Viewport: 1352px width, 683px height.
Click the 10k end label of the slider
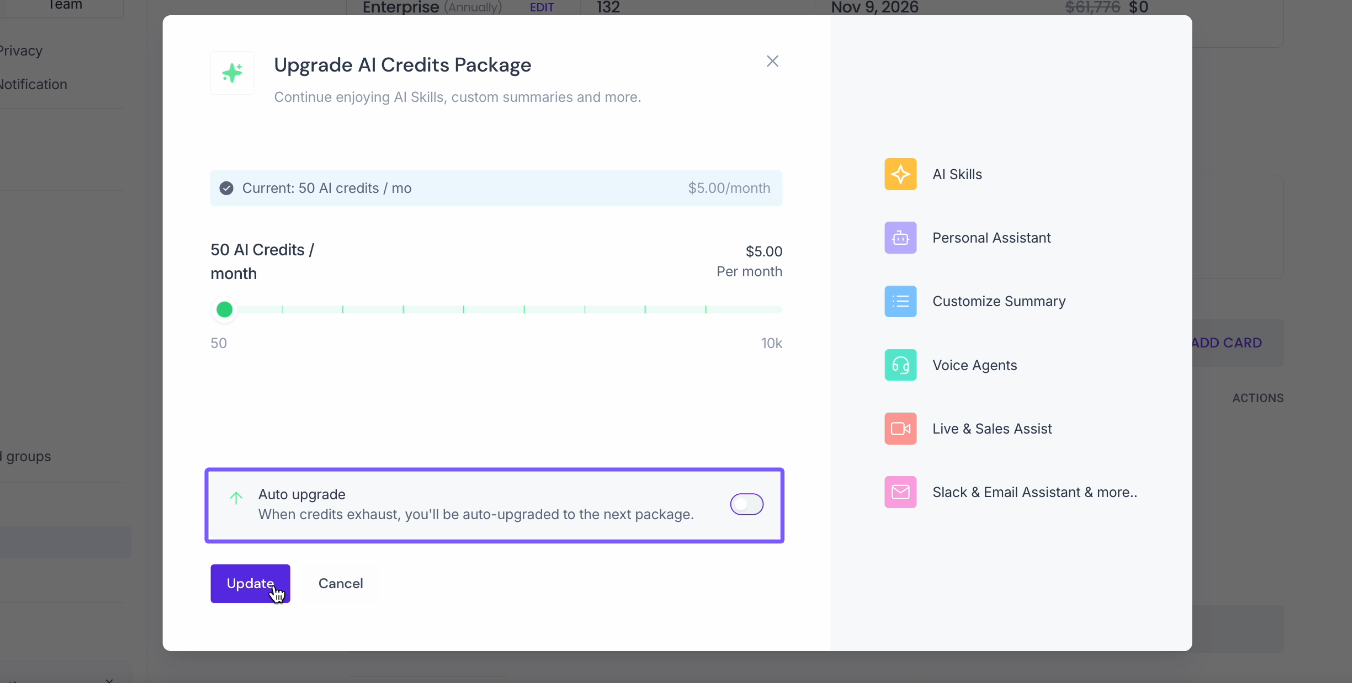click(771, 344)
